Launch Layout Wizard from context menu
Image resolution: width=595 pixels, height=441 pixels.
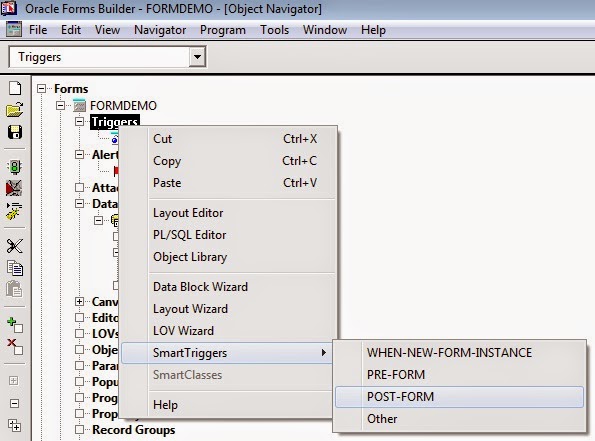click(x=228, y=309)
